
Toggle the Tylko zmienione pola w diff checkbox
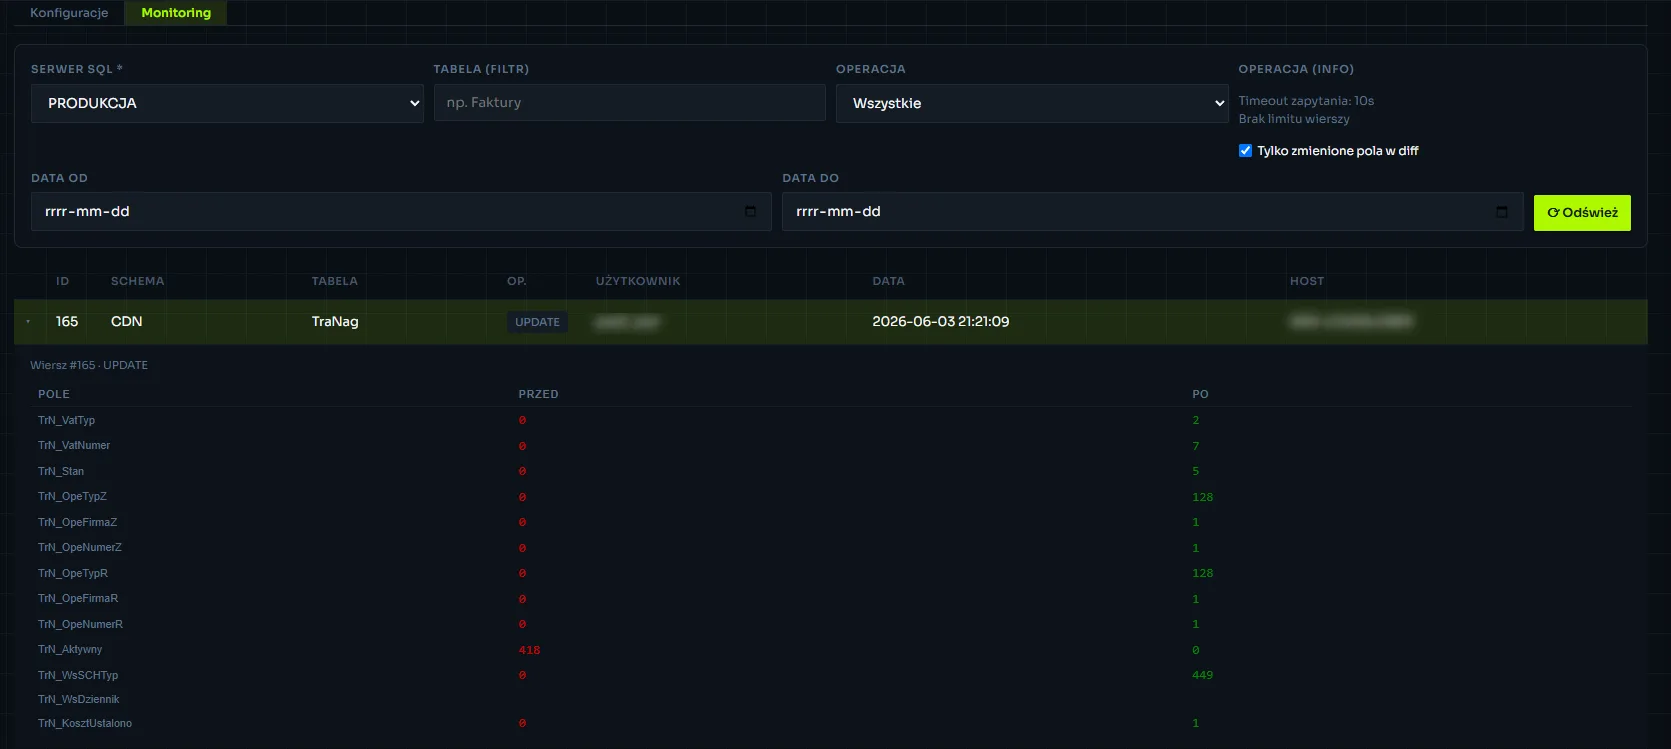click(x=1245, y=151)
